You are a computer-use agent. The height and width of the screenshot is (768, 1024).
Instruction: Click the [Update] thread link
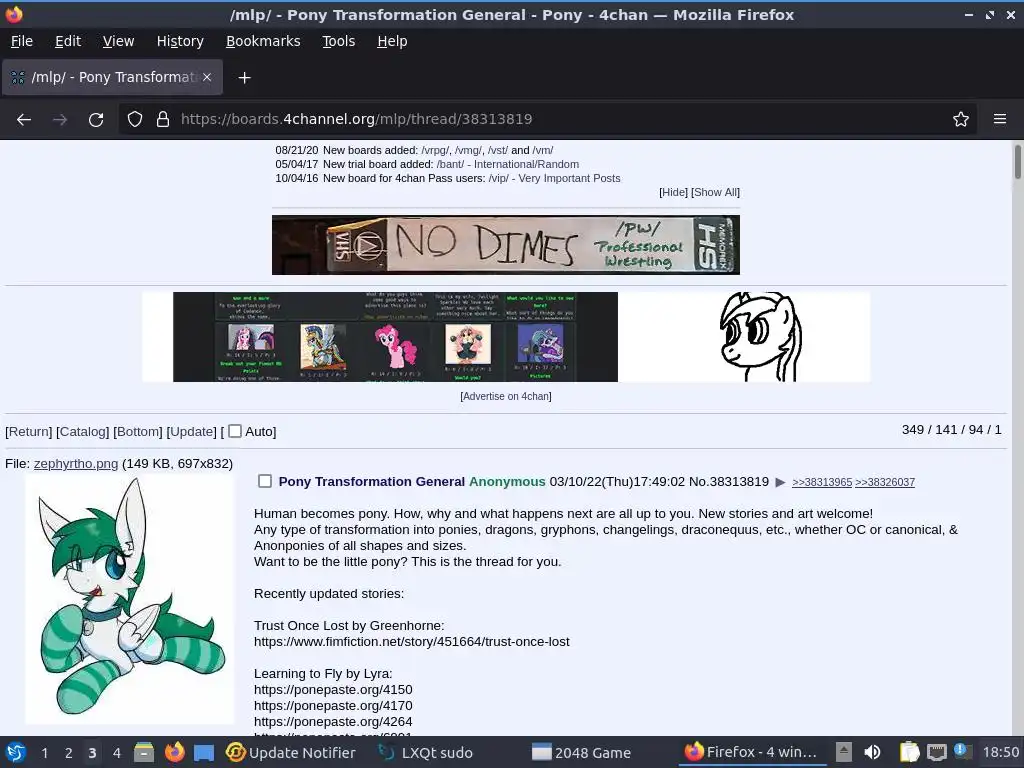[191, 432]
